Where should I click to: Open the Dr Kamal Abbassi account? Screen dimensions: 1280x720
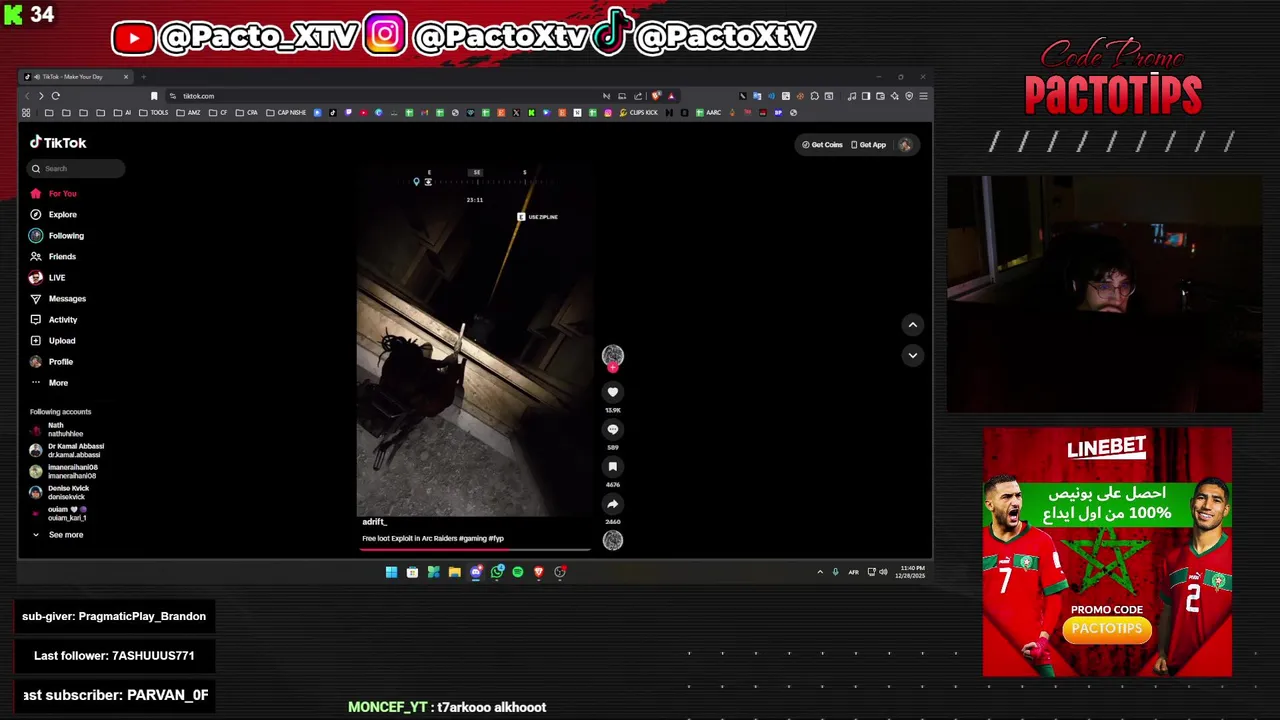(67, 450)
